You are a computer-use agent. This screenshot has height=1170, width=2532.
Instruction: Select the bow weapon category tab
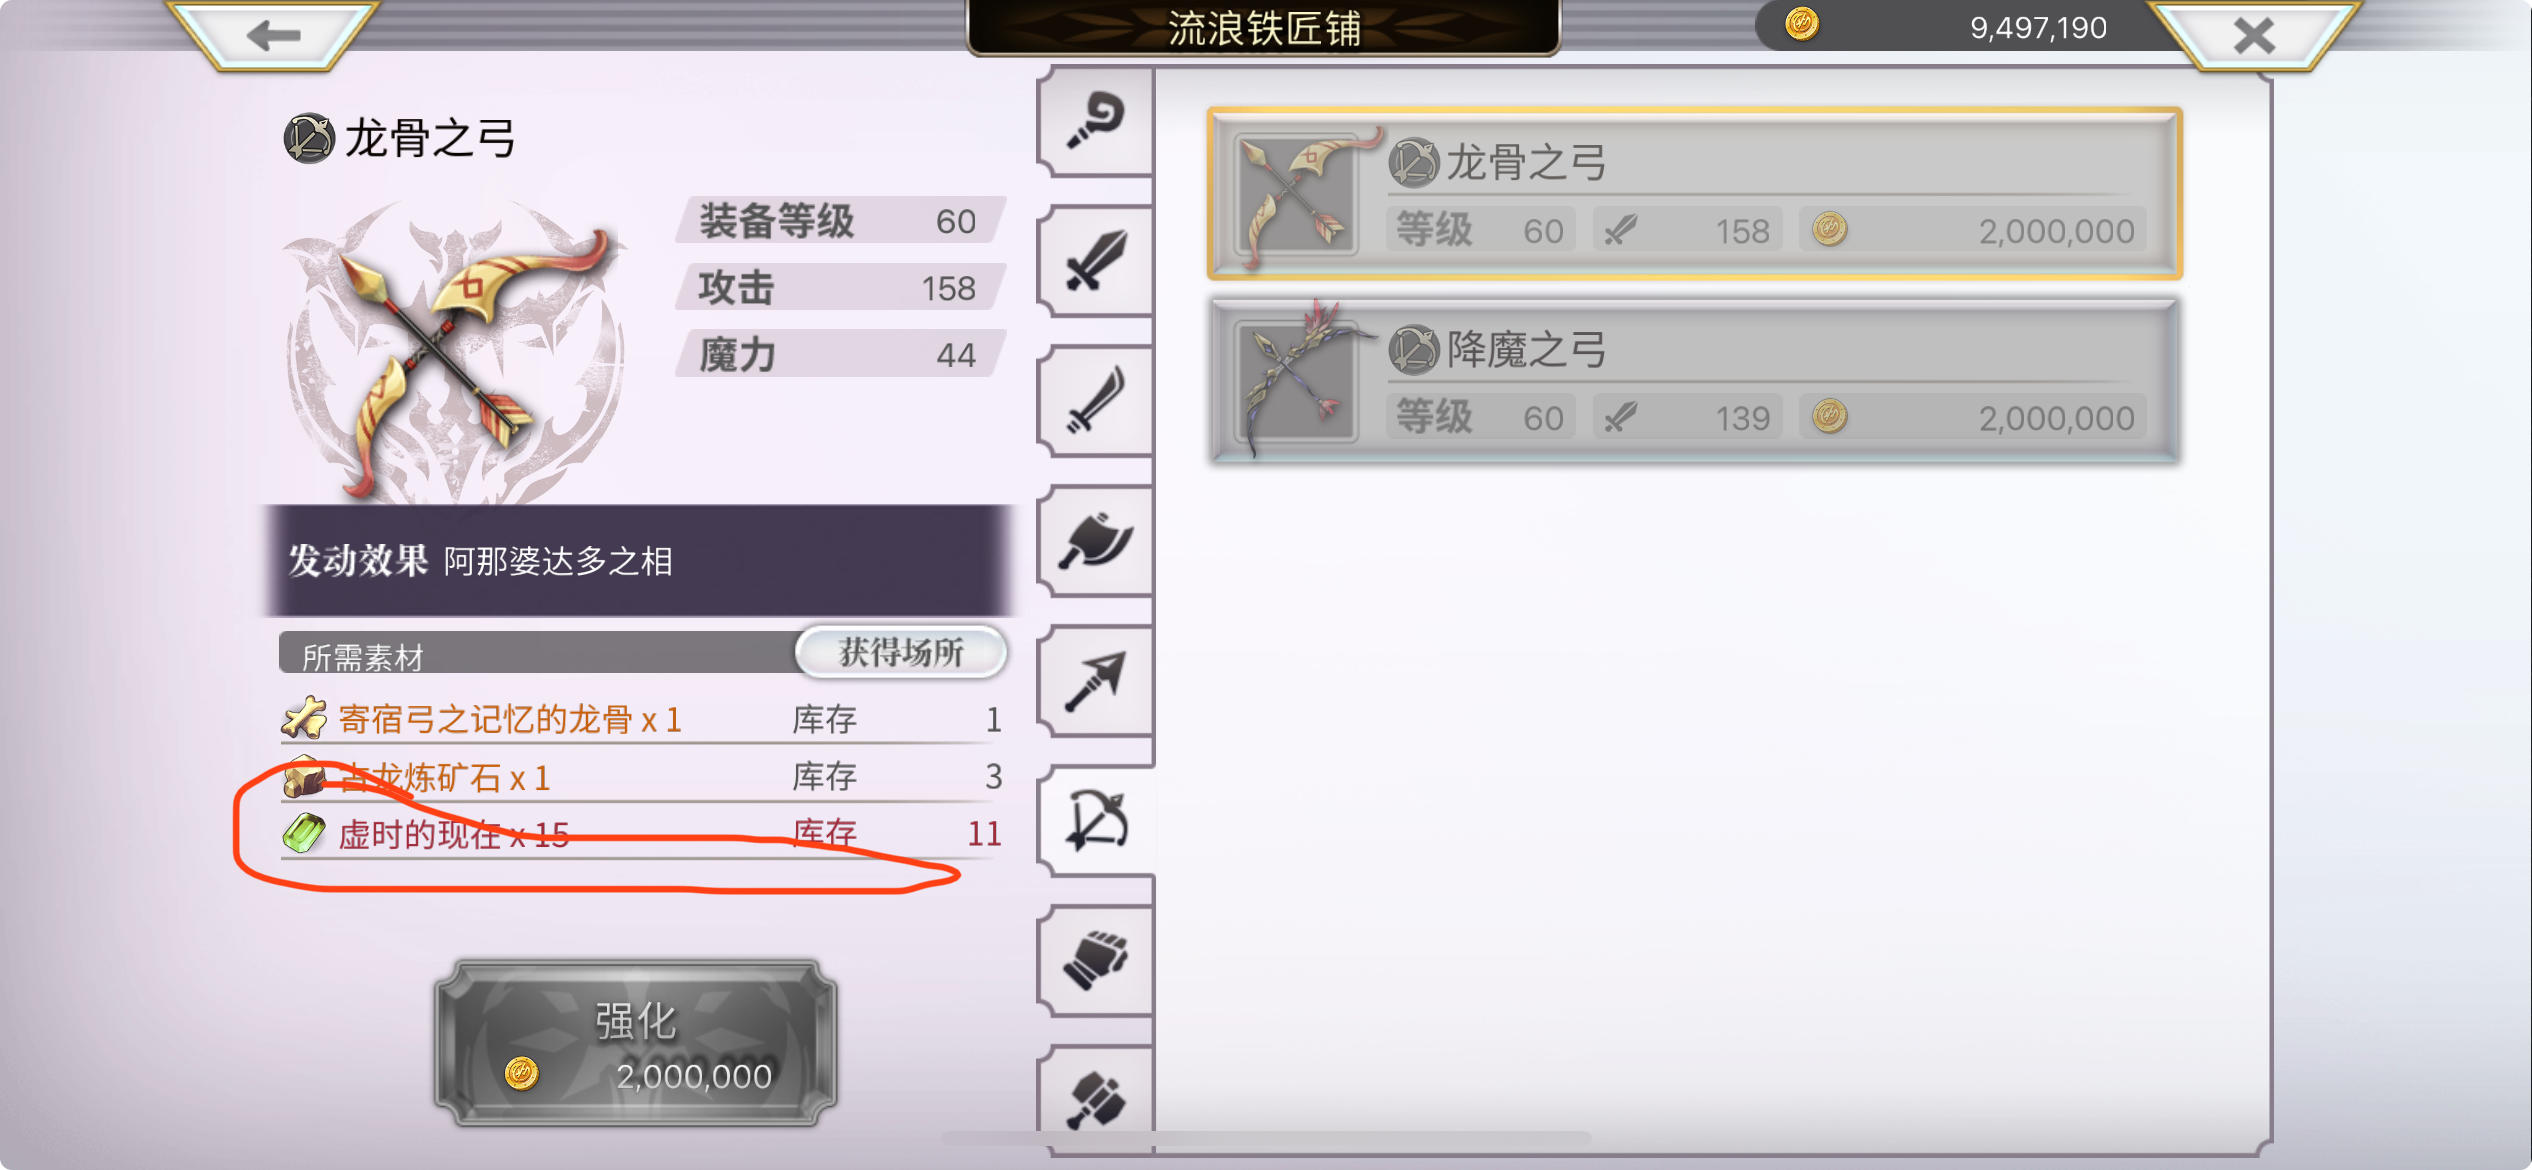pyautogui.click(x=1096, y=822)
